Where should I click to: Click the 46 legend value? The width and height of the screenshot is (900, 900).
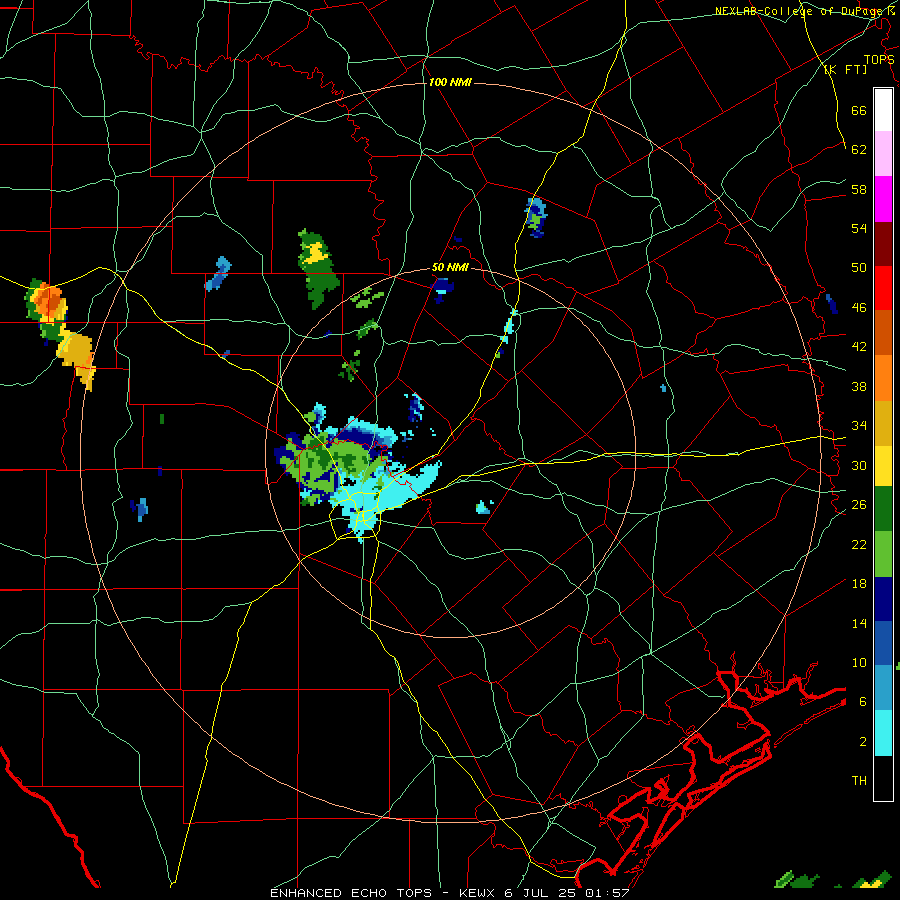pyautogui.click(x=859, y=308)
